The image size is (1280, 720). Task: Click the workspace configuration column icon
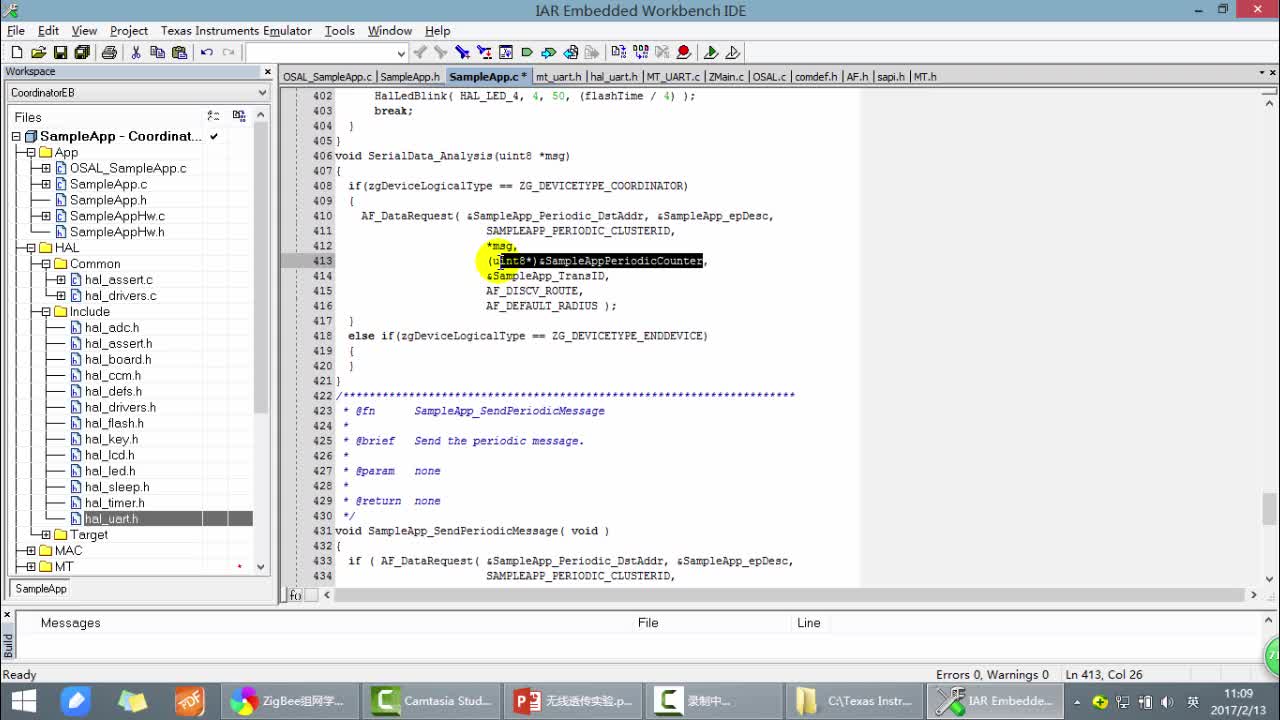[213, 116]
